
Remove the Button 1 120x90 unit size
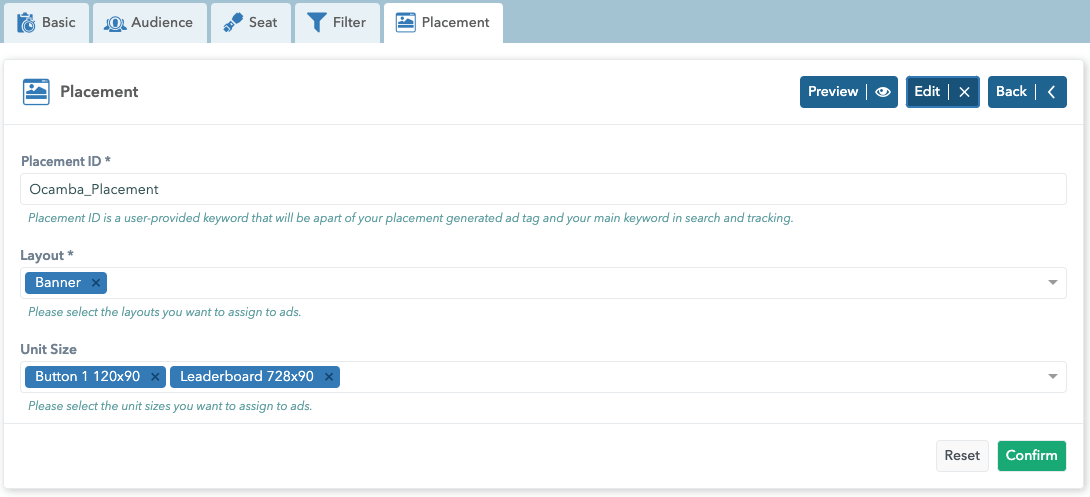(x=155, y=377)
